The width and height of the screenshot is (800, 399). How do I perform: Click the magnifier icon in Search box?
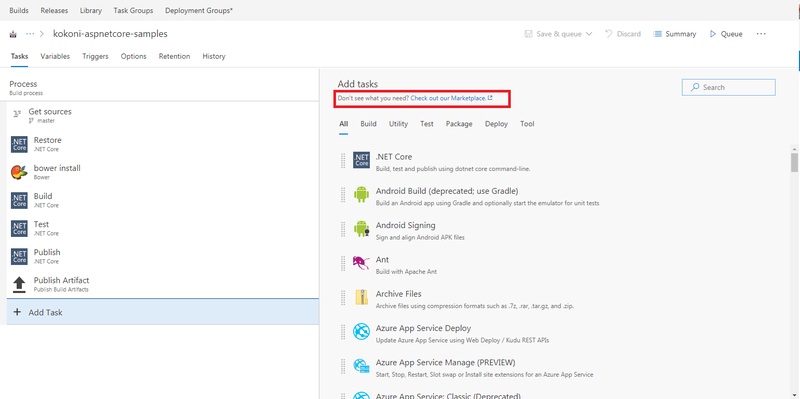tap(695, 87)
